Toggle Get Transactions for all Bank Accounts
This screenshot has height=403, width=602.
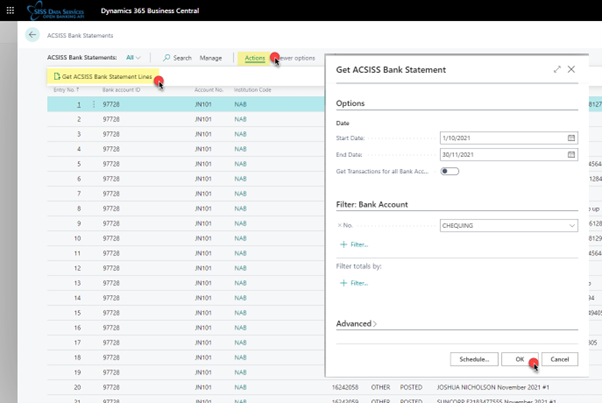[x=449, y=172]
